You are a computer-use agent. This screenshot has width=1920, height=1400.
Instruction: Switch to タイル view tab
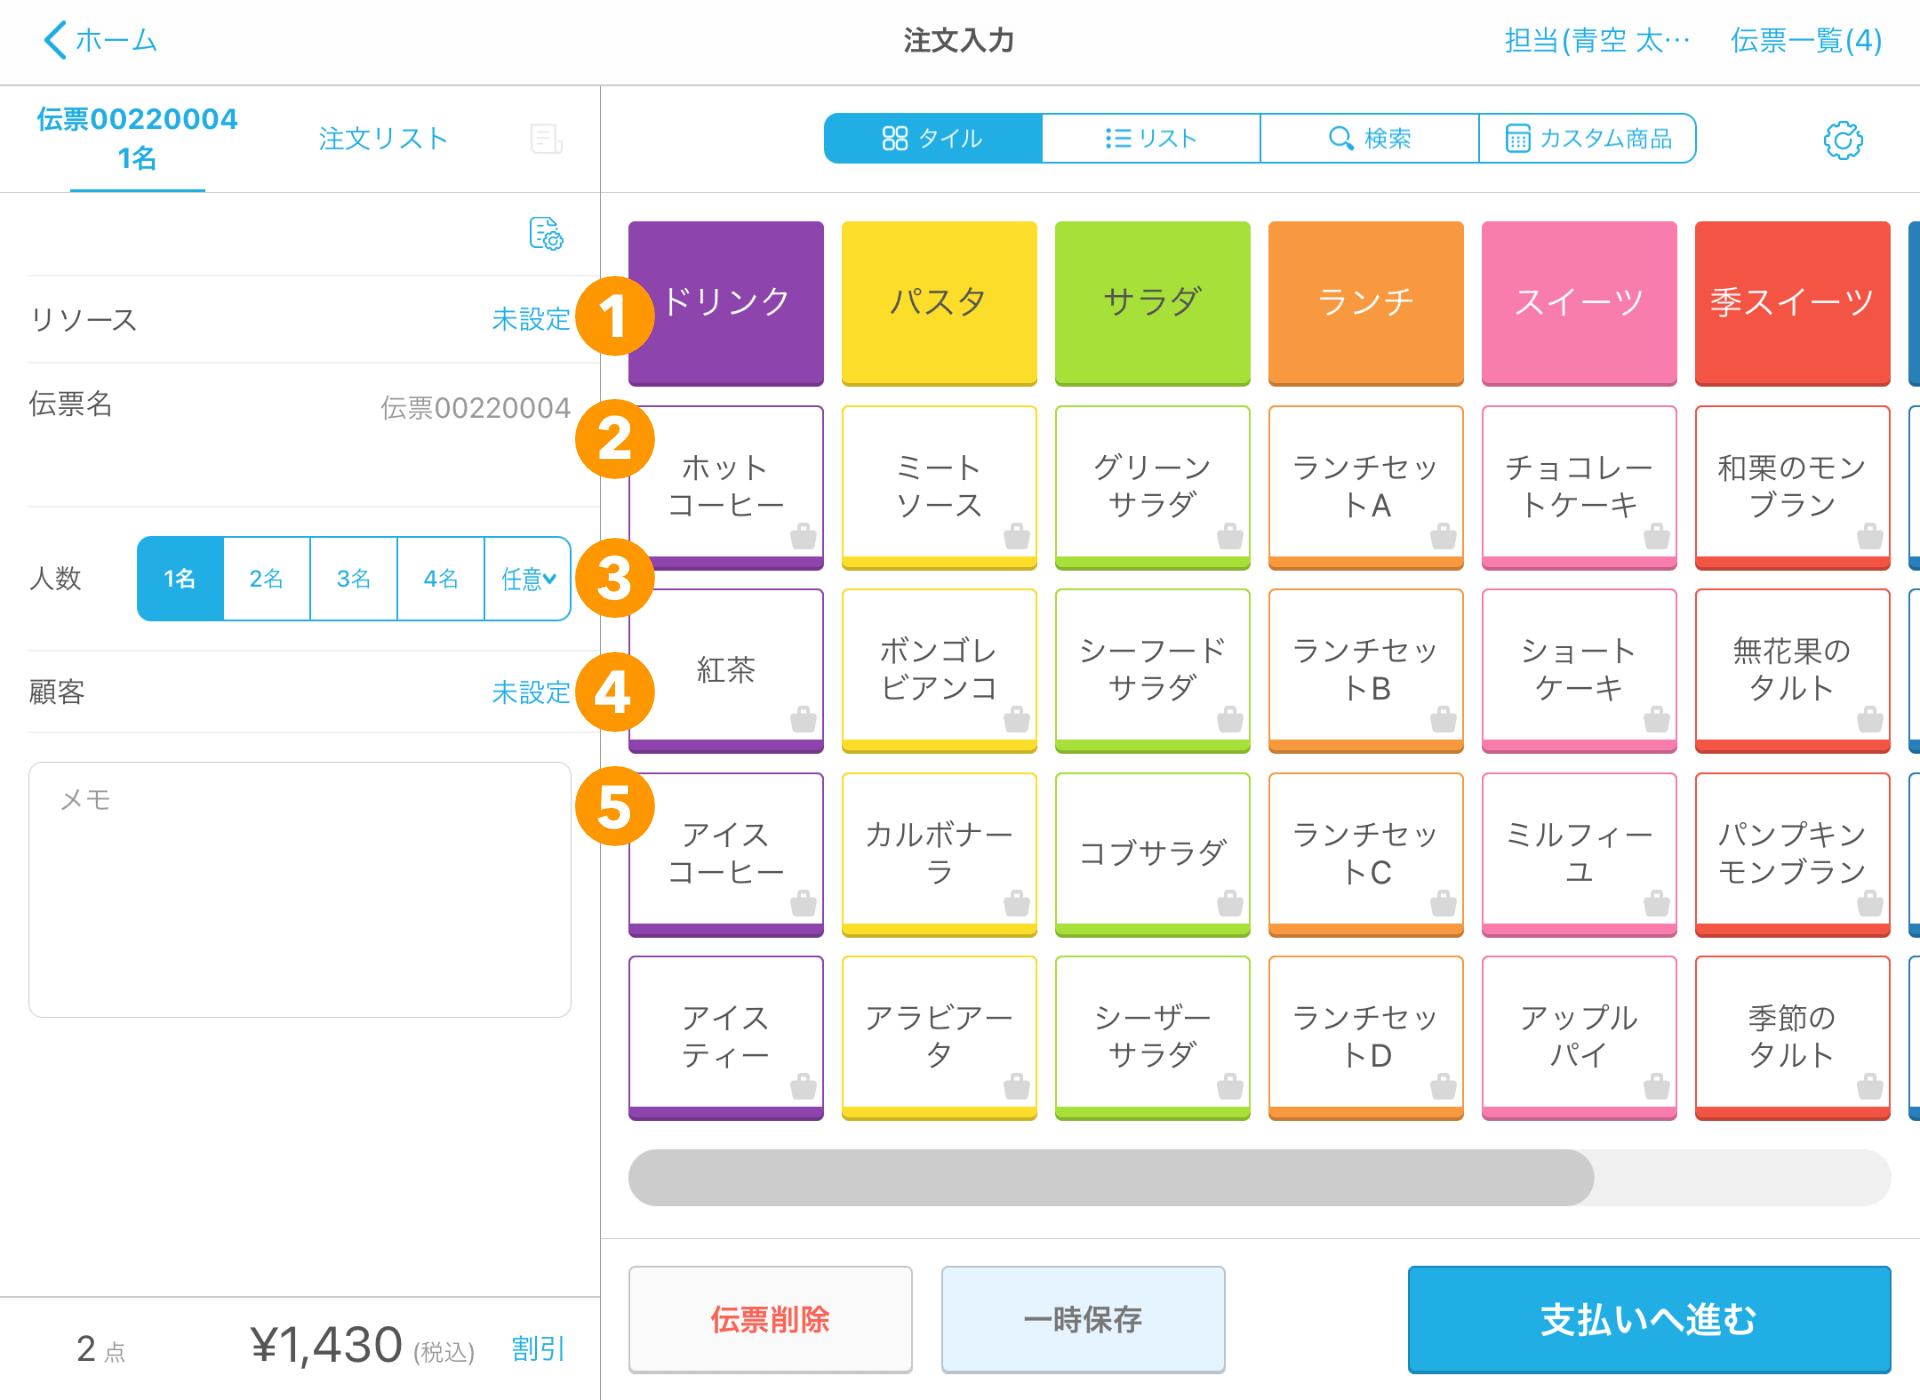(933, 138)
